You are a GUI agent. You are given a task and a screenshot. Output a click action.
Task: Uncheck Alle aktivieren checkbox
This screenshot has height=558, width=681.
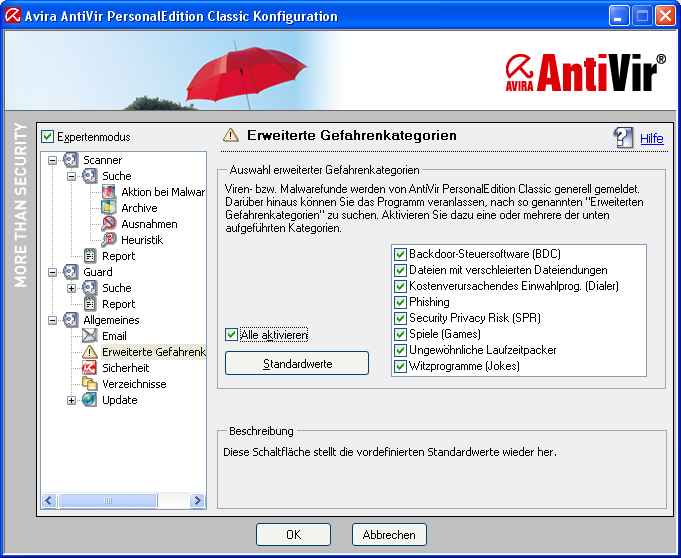pos(231,335)
